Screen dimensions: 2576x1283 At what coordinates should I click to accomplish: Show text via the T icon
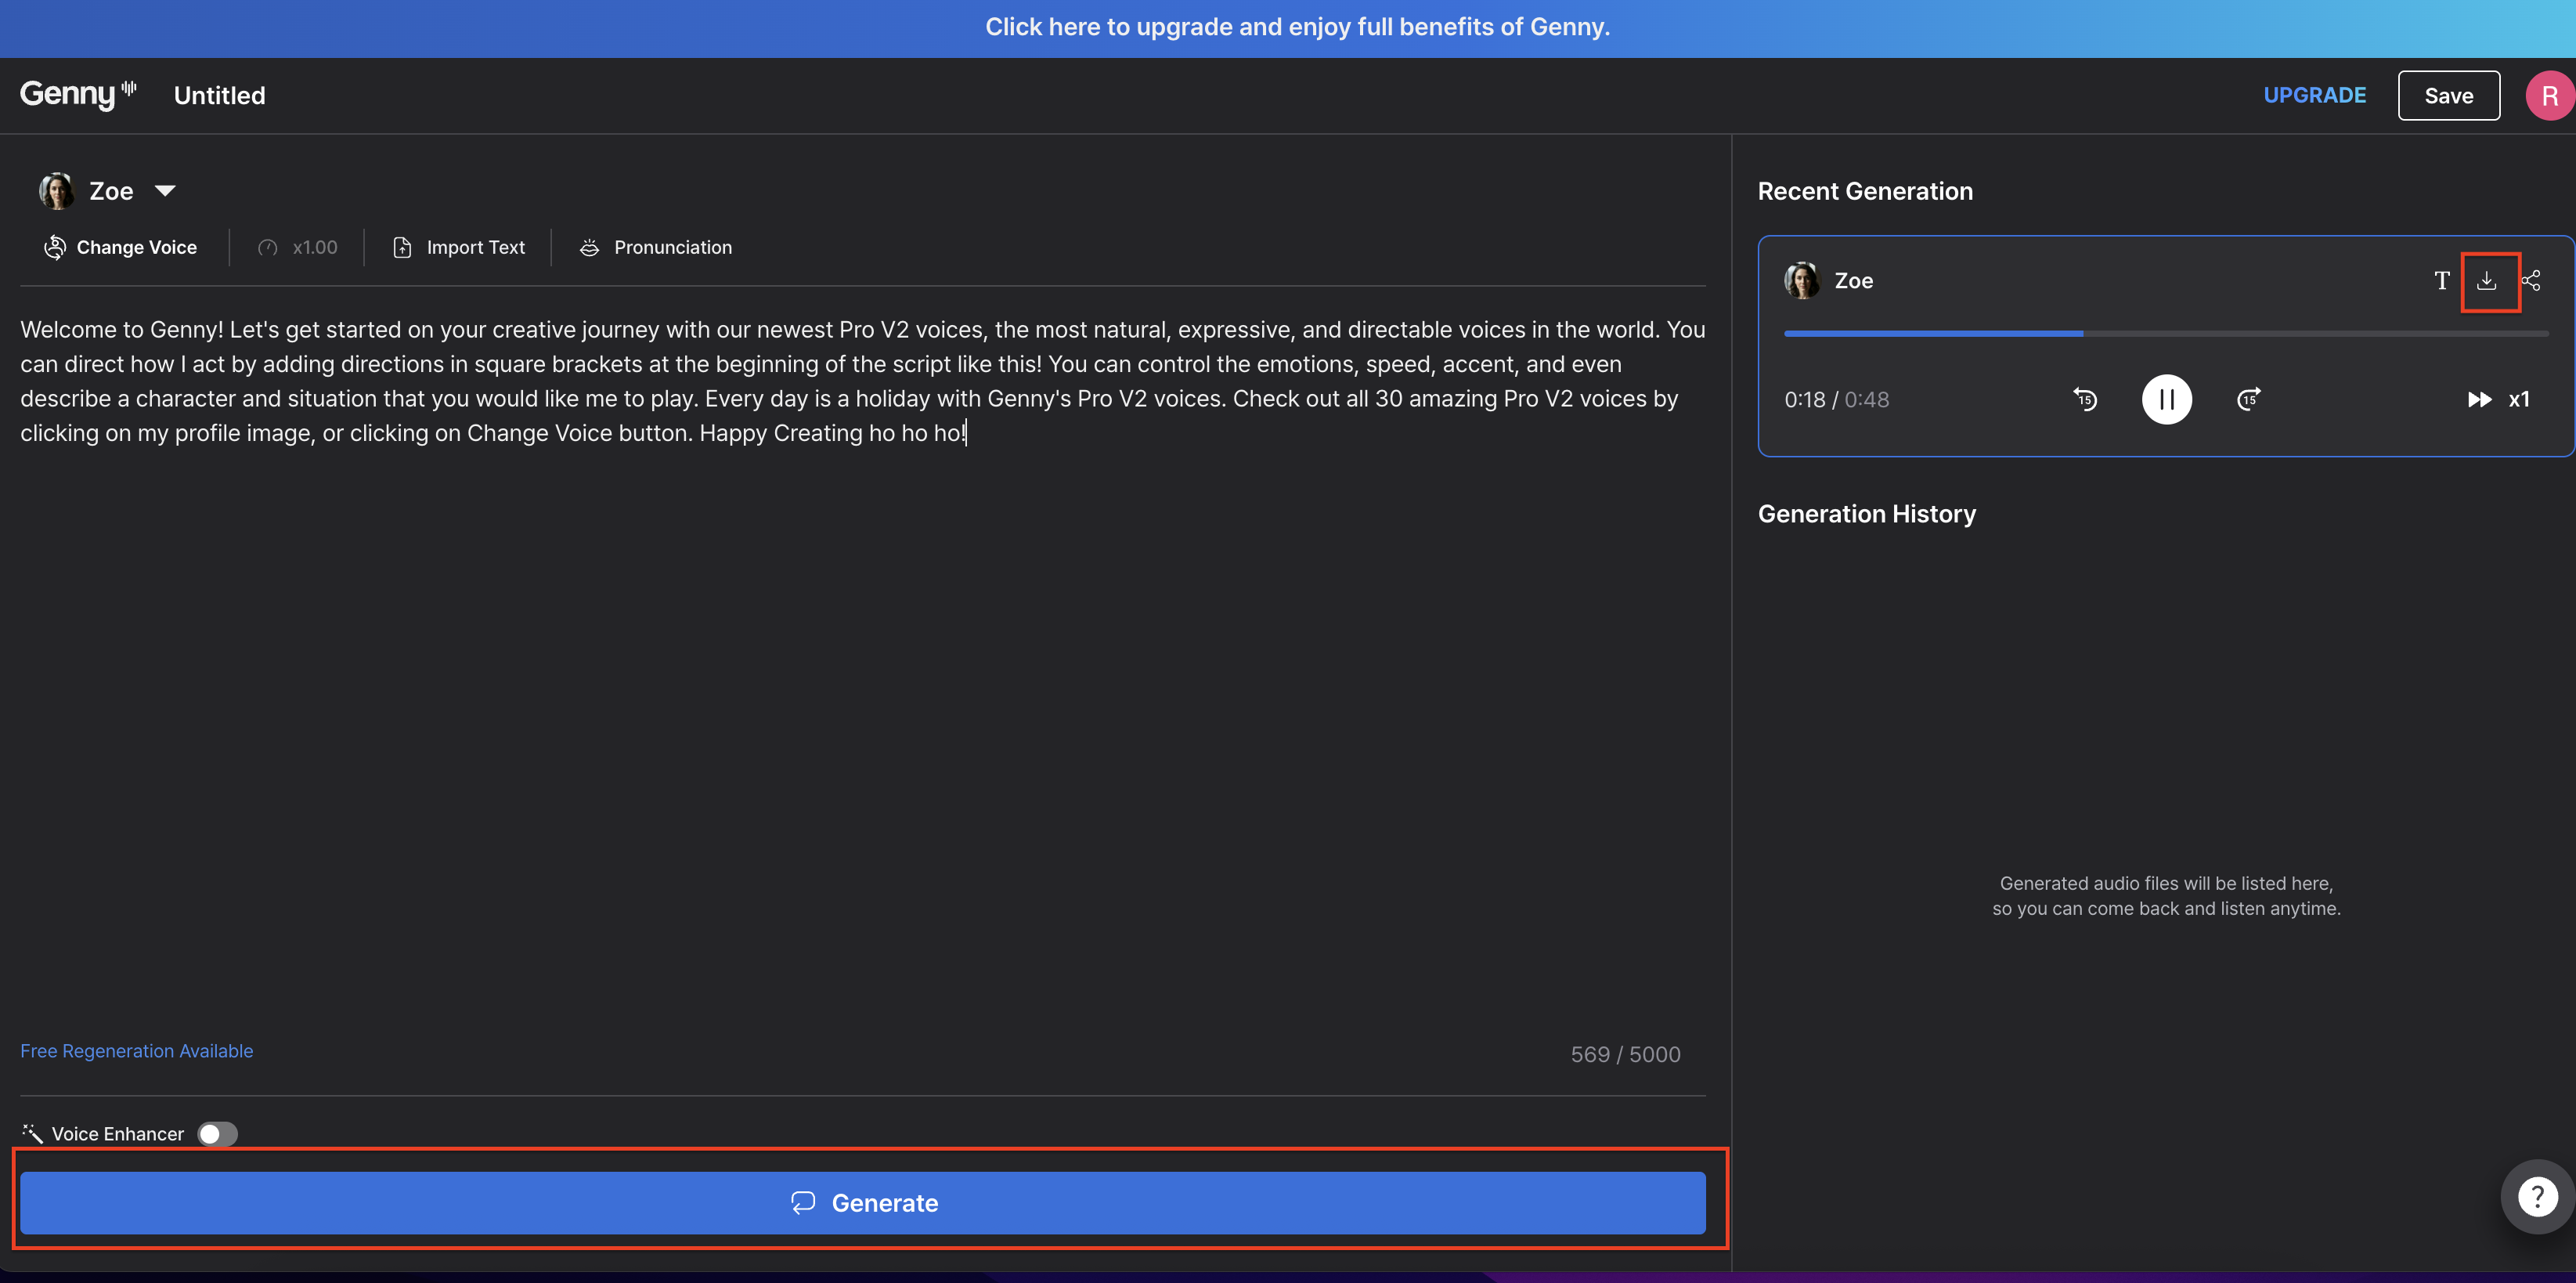click(x=2441, y=281)
